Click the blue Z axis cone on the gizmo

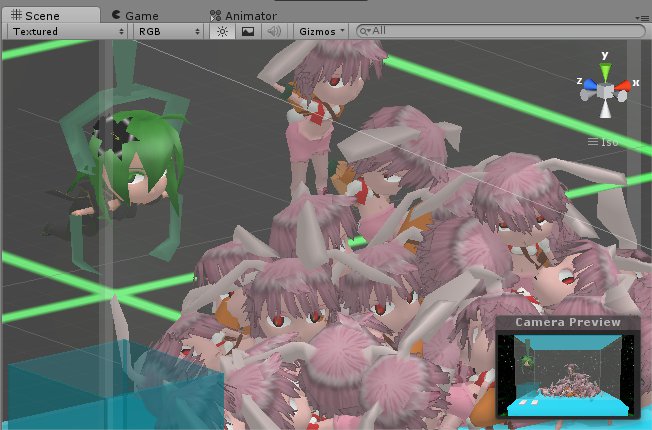pyautogui.click(x=590, y=84)
